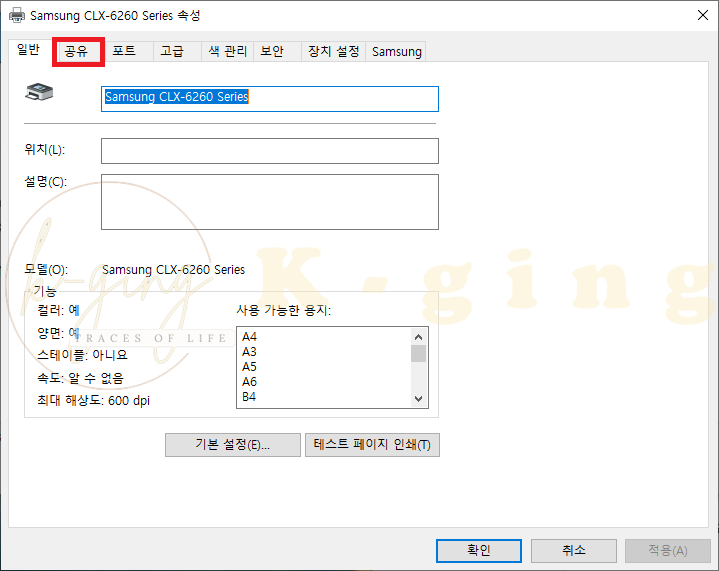This screenshot has width=719, height=571.
Task: Close the printer properties window
Action: pyautogui.click(x=702, y=15)
